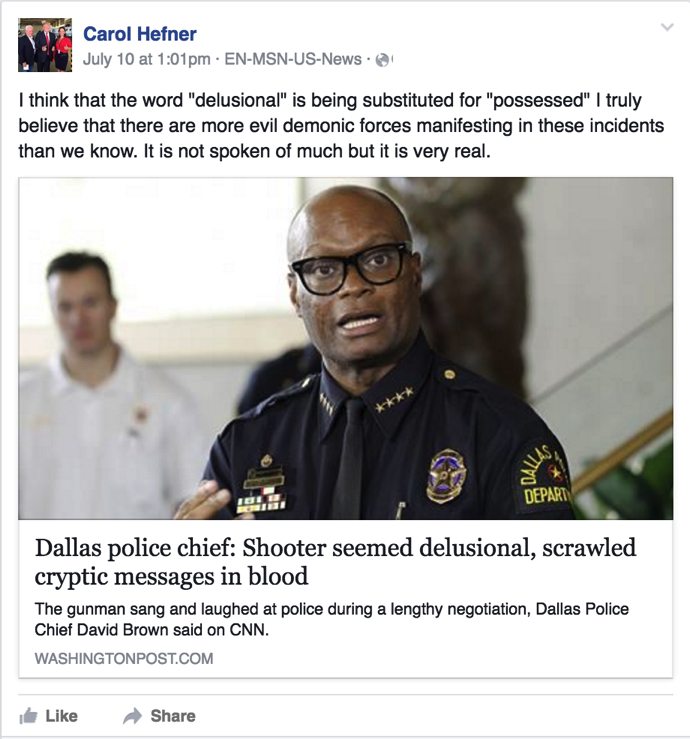
Task: Open the Dallas police chief headline
Action: [x=335, y=562]
